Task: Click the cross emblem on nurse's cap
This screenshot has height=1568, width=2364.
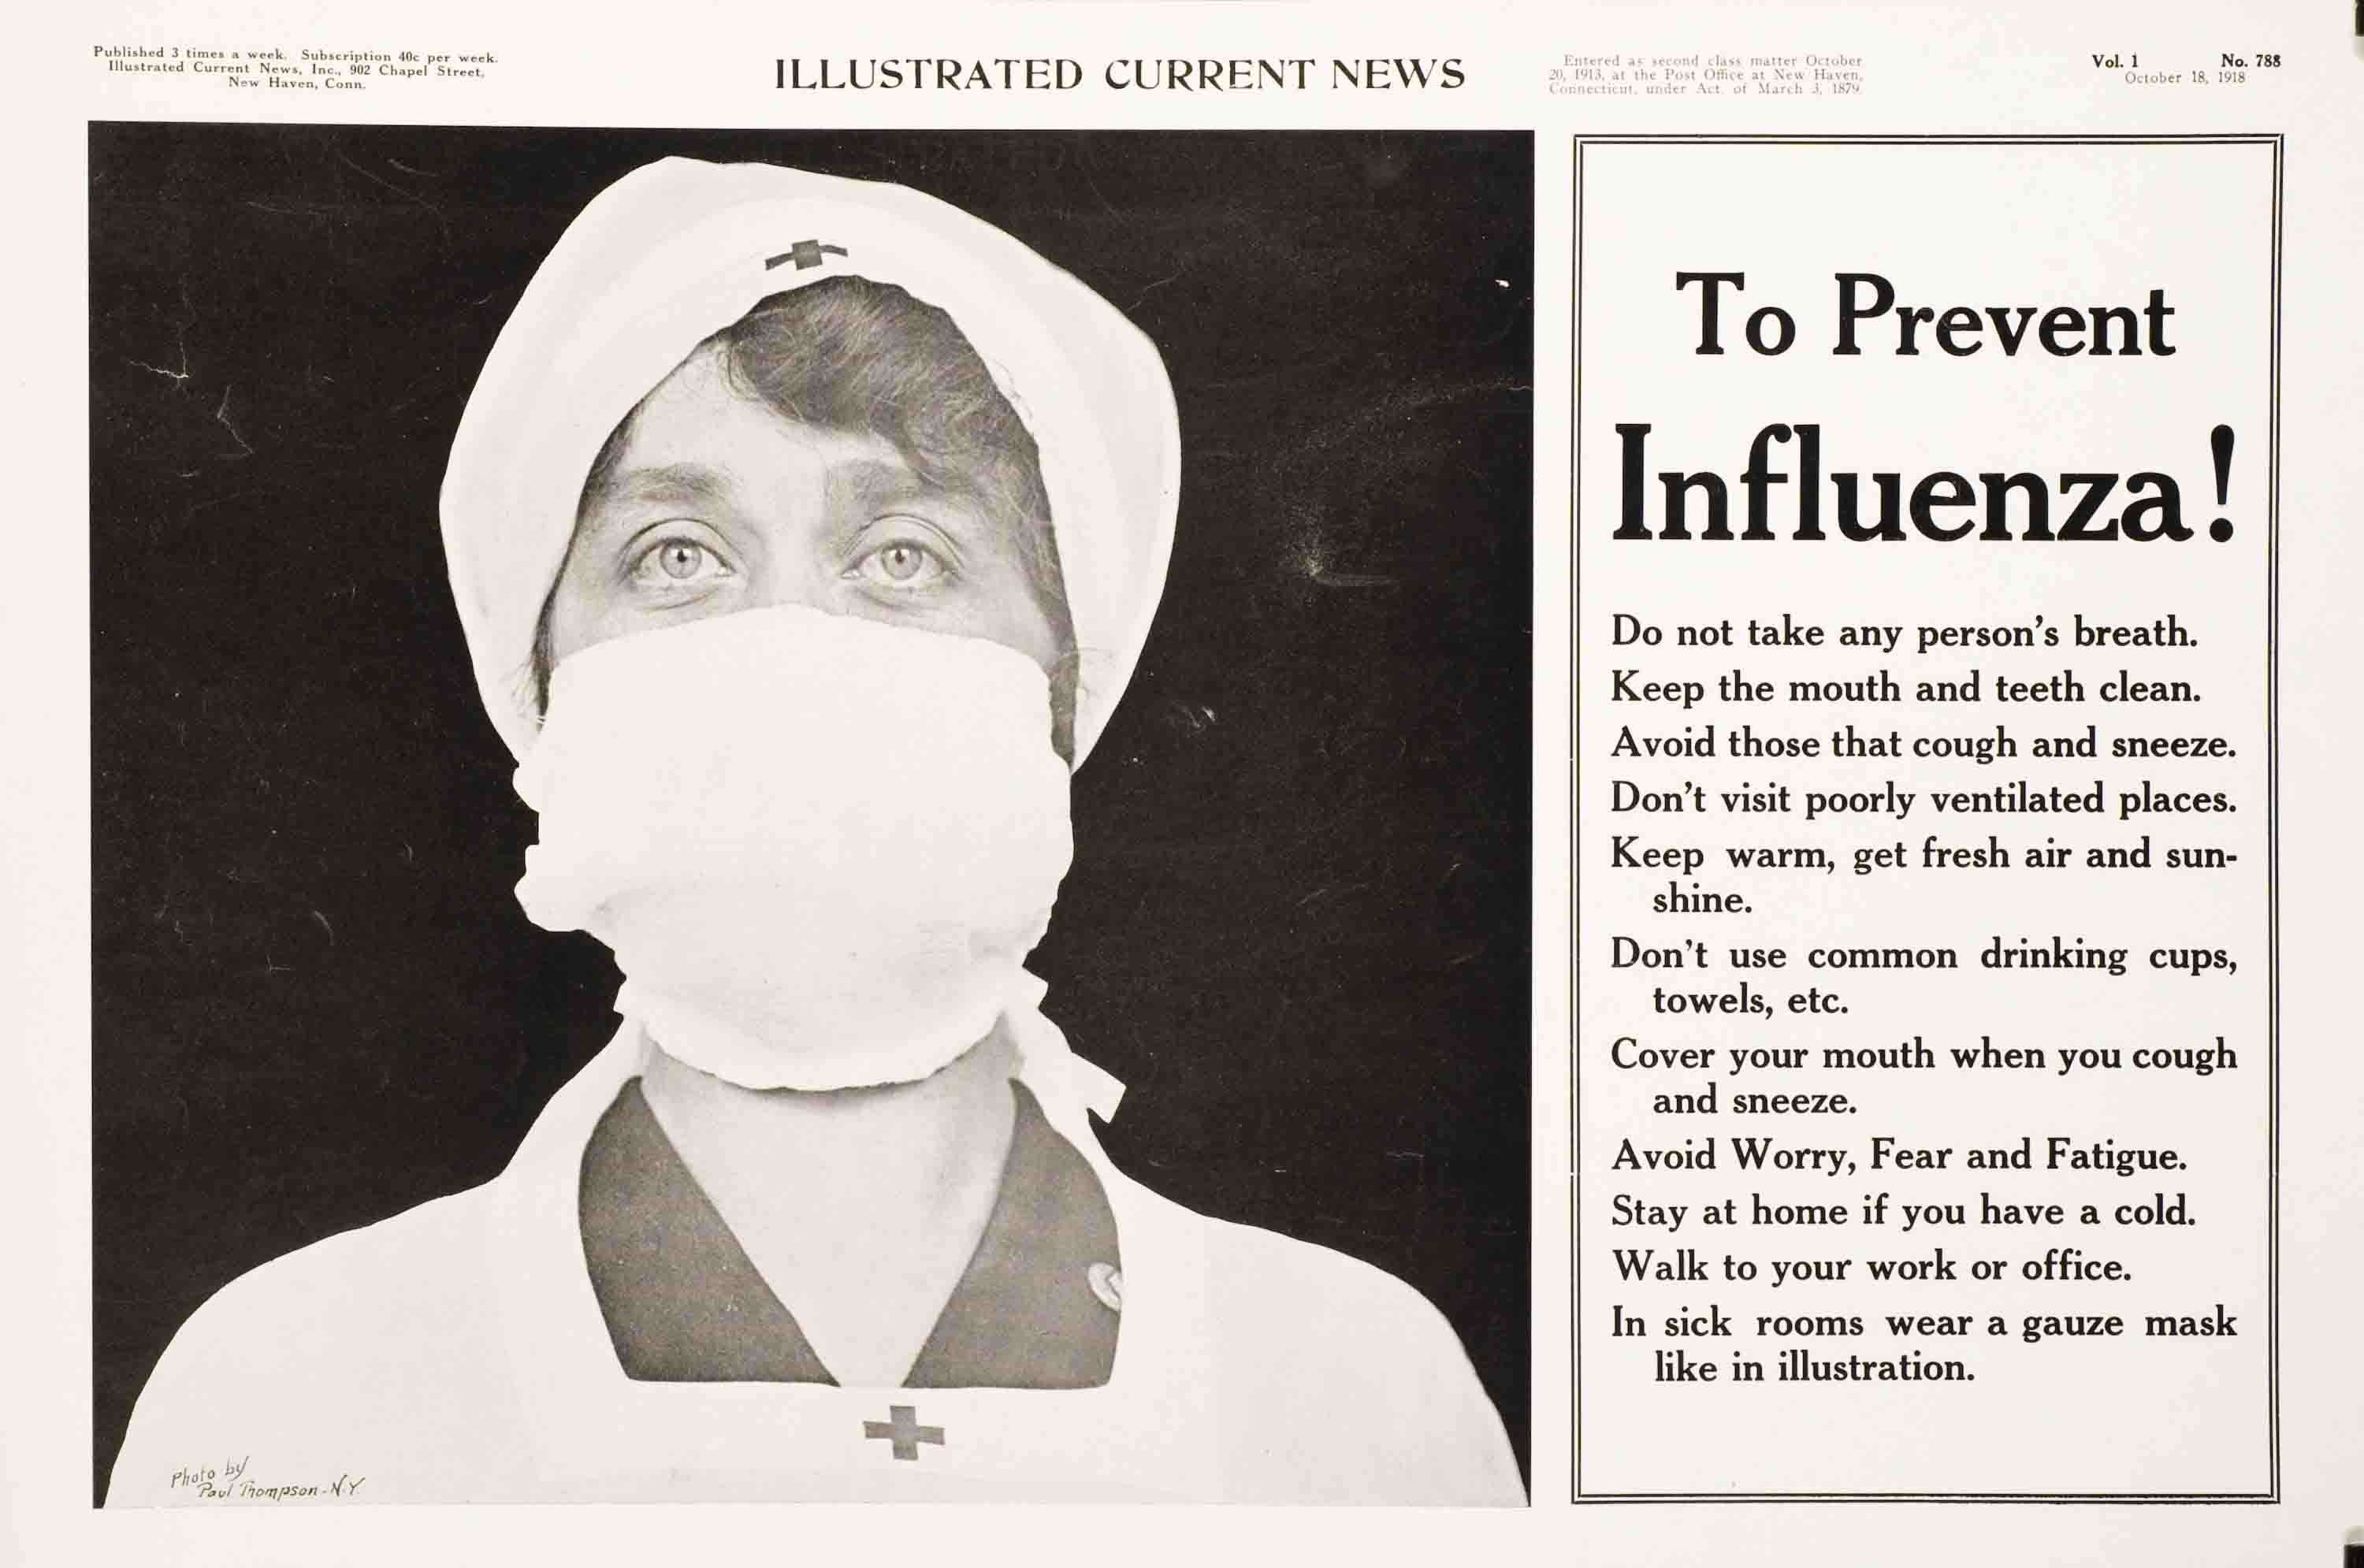Action: pyautogui.click(x=806, y=255)
